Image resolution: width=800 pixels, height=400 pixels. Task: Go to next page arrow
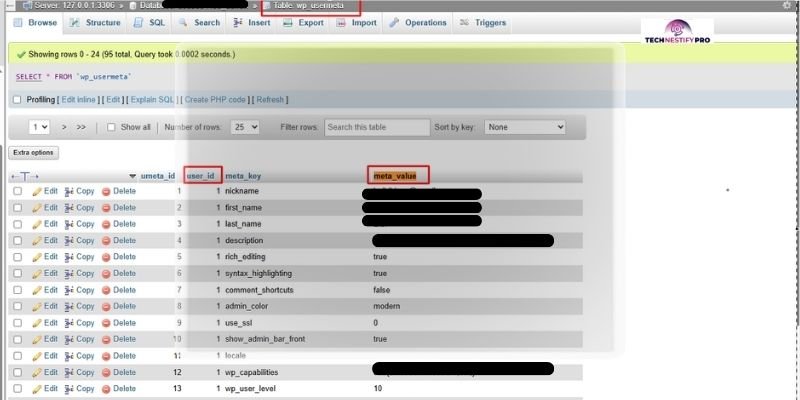(64, 127)
